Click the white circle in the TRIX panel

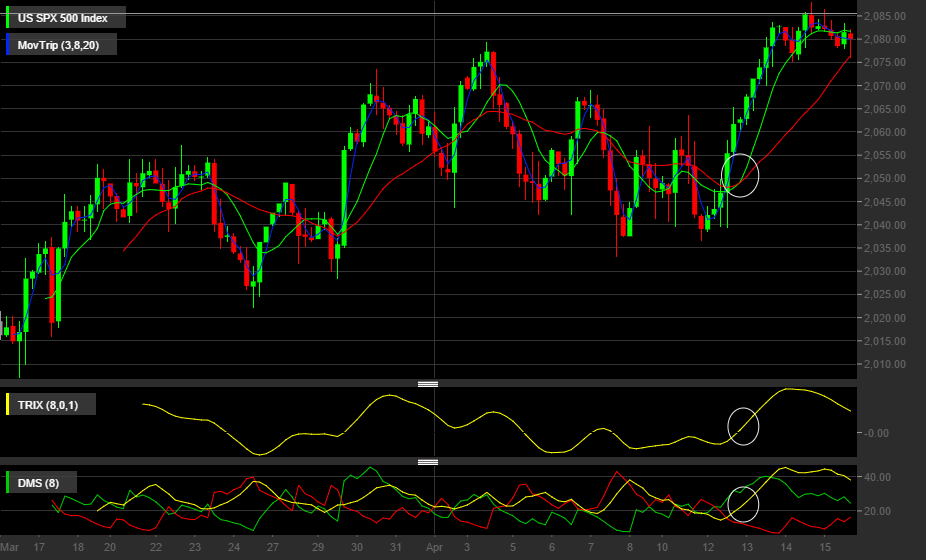coord(743,426)
